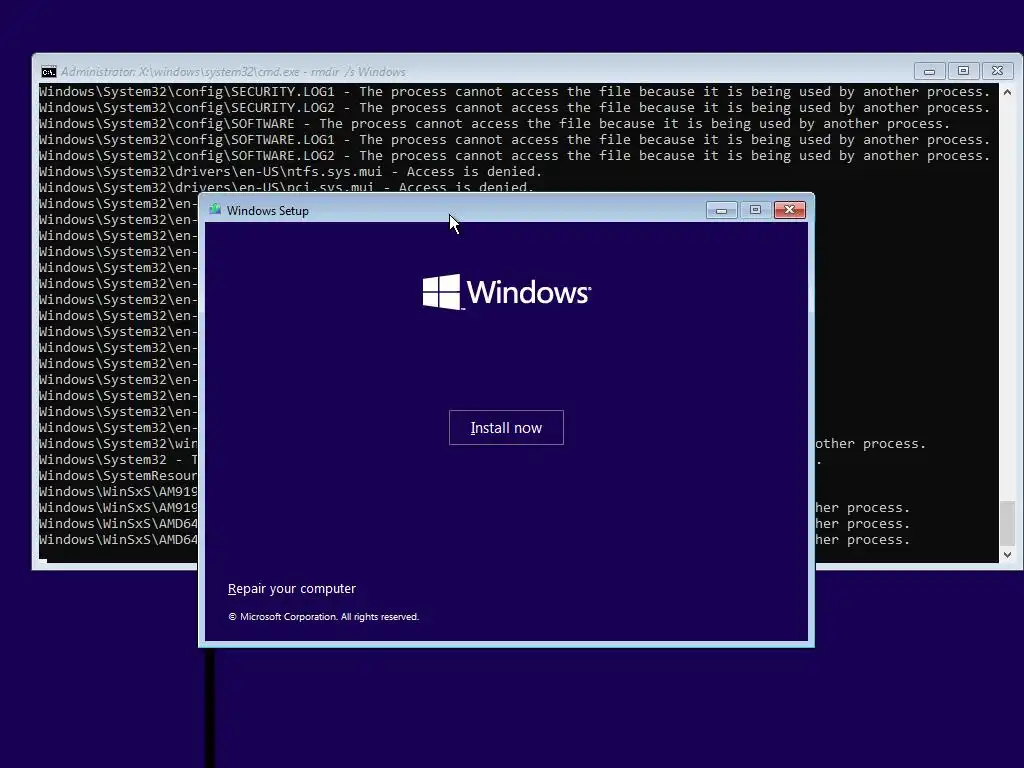Click the SOFTWARE.LOG1 line in cmd output
This screenshot has width=1024, height=768.
point(514,140)
